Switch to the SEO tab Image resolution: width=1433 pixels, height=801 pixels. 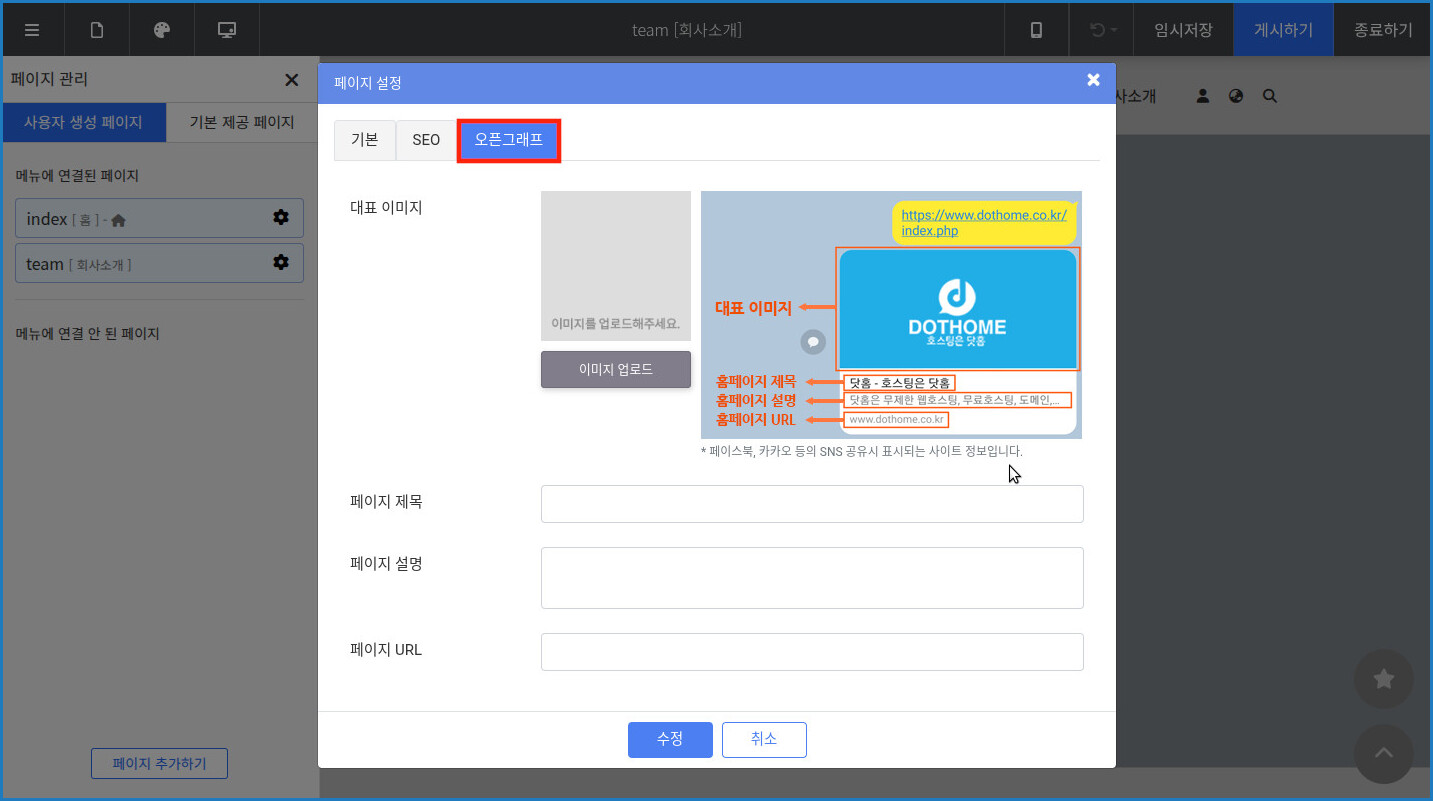426,140
